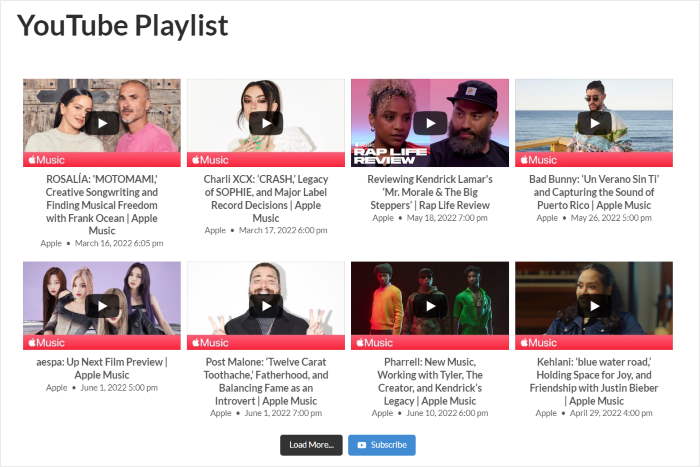This screenshot has height=467, width=700.
Task: Play the Pharrell New Music video
Action: coord(430,306)
